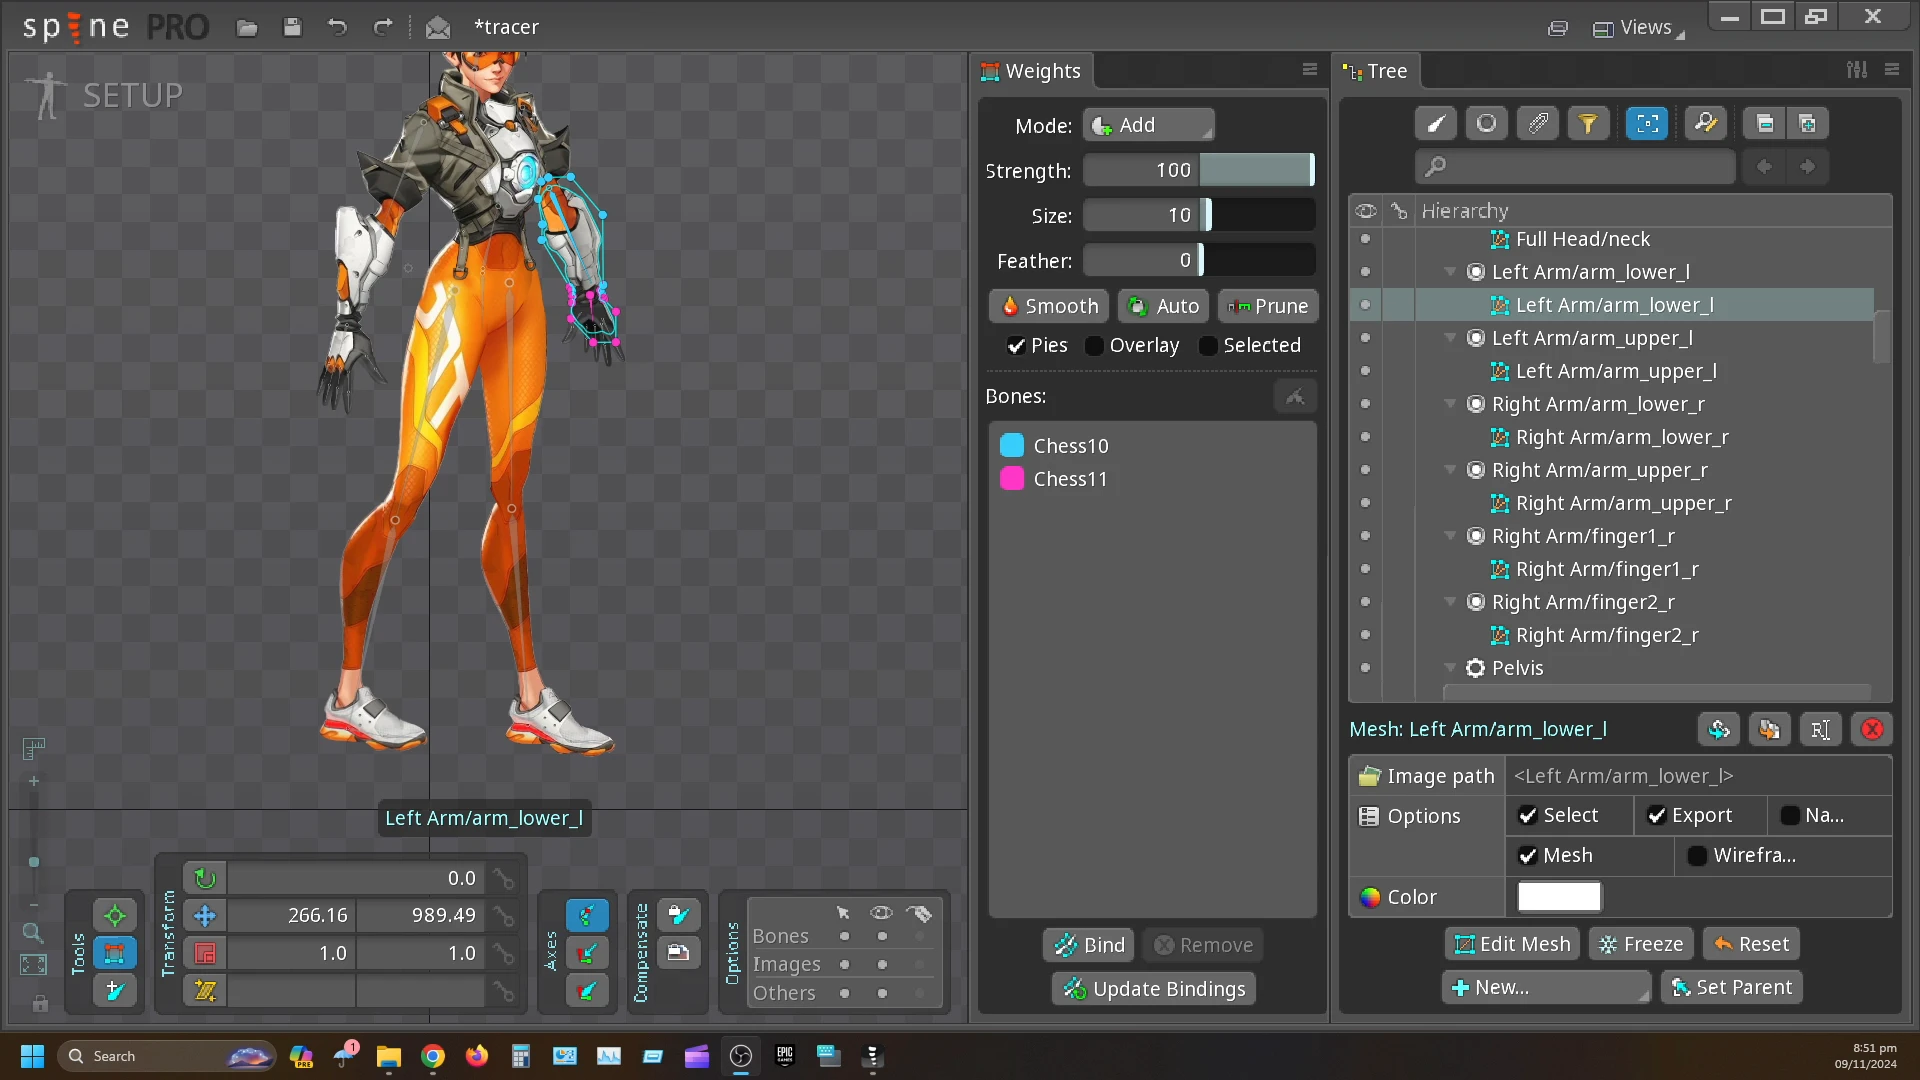This screenshot has width=1920, height=1080.
Task: Open the Tree panel hamburger menu
Action: point(1891,69)
